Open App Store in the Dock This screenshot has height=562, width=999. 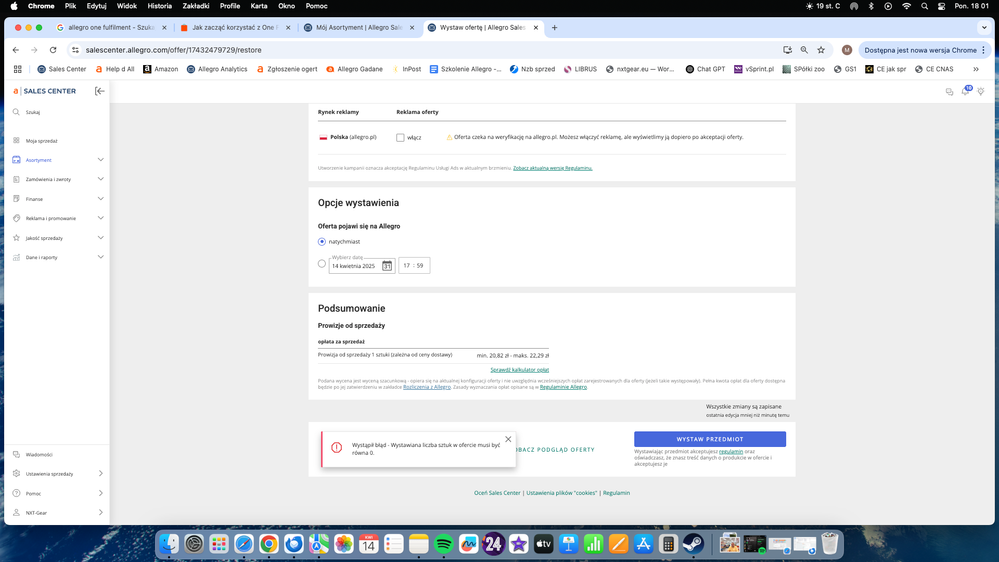click(643, 544)
